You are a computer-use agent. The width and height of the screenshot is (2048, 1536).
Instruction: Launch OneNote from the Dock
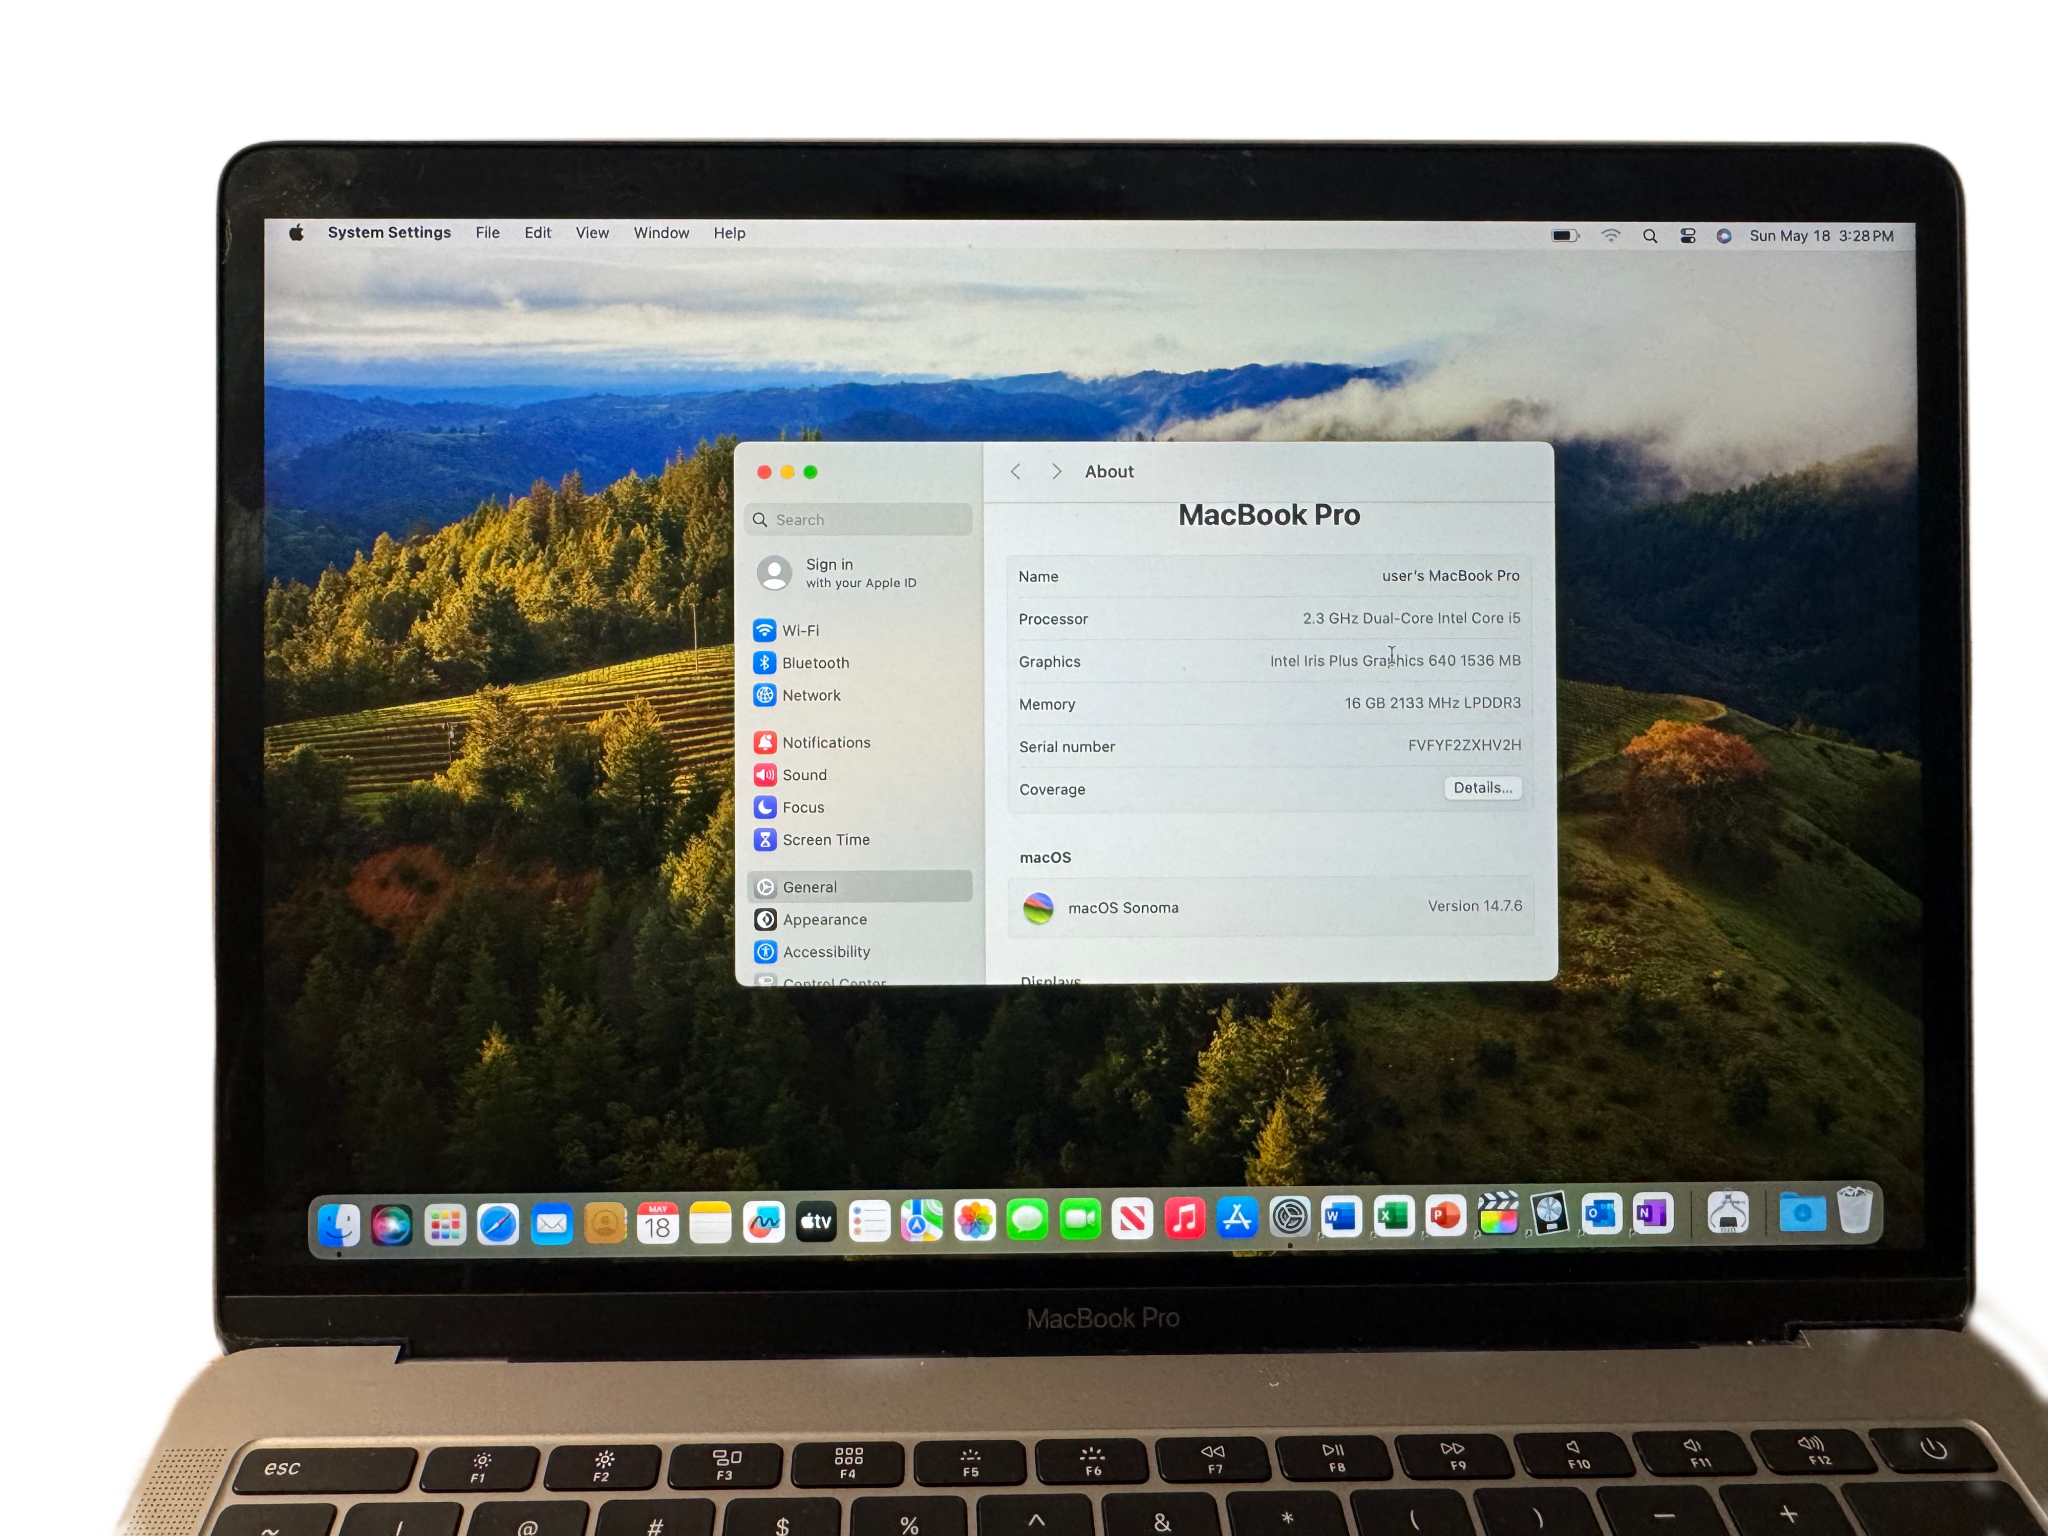1653,1213
